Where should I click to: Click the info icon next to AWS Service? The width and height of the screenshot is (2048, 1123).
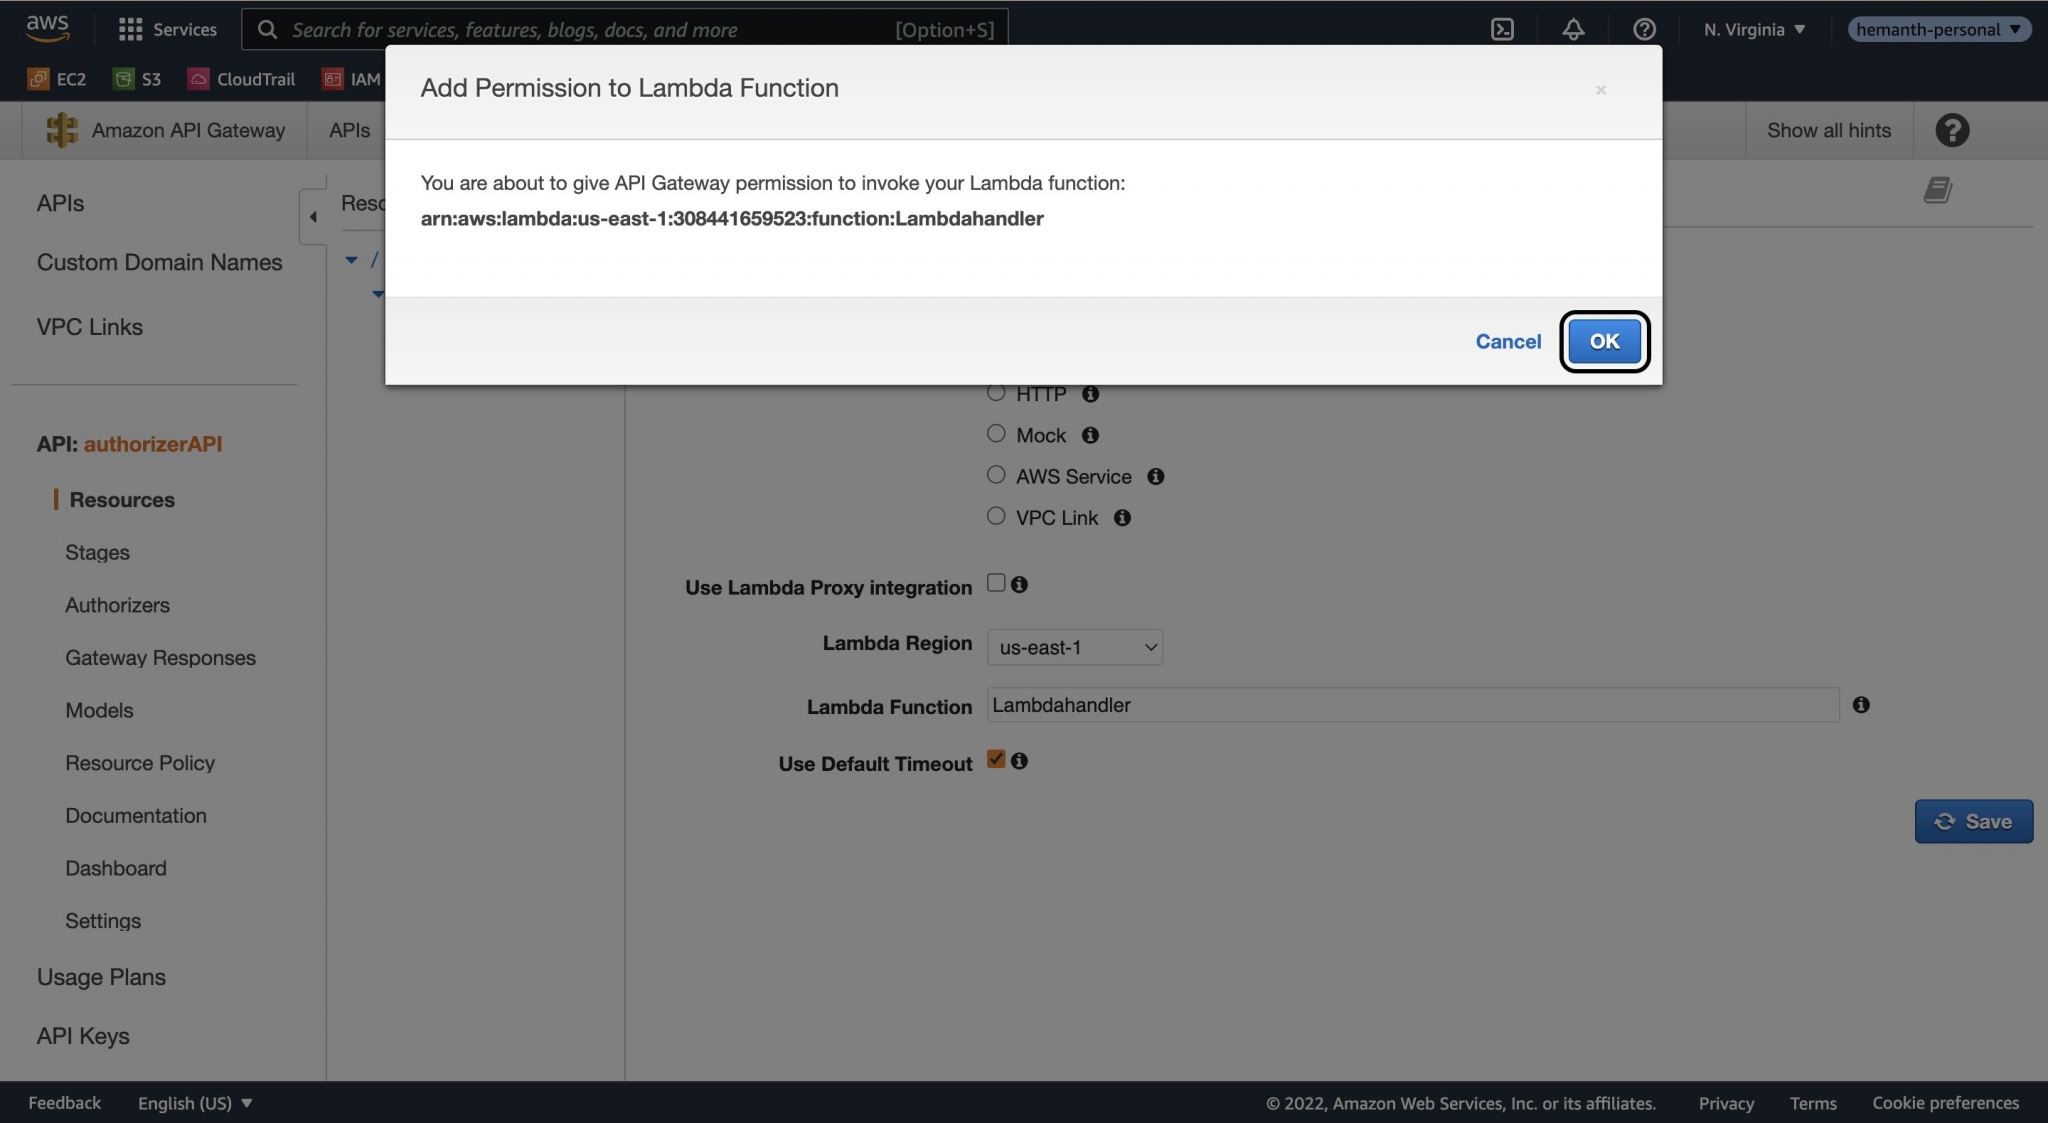coord(1155,477)
